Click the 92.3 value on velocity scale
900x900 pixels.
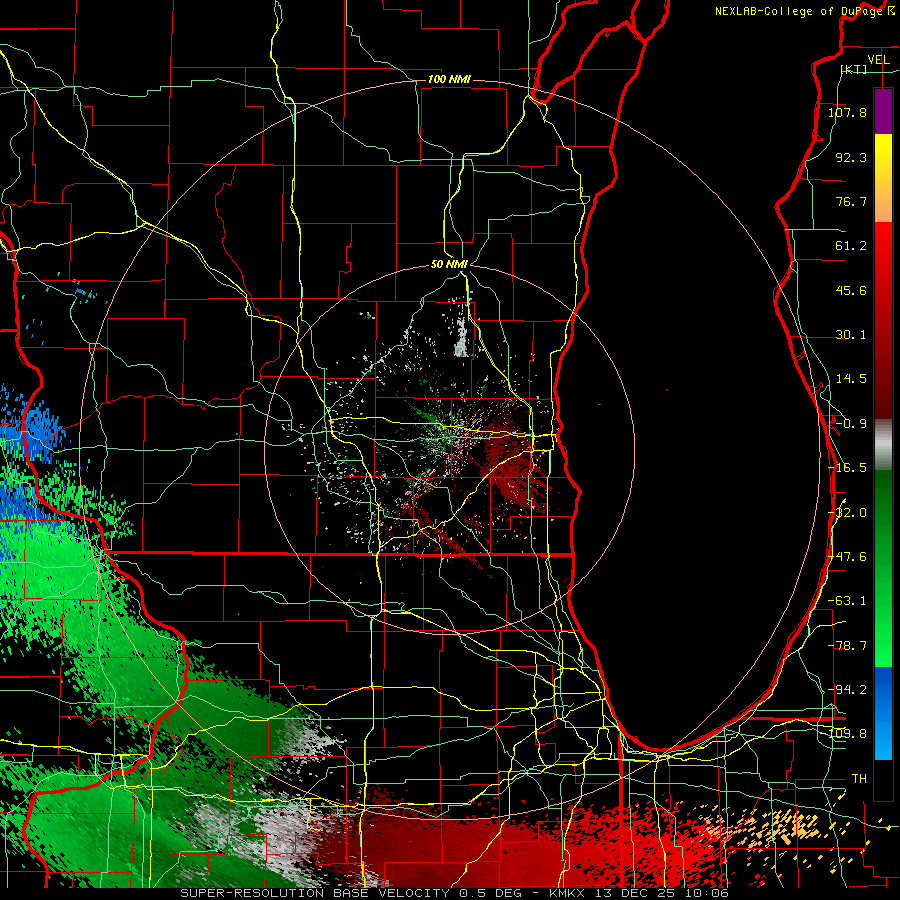point(851,157)
